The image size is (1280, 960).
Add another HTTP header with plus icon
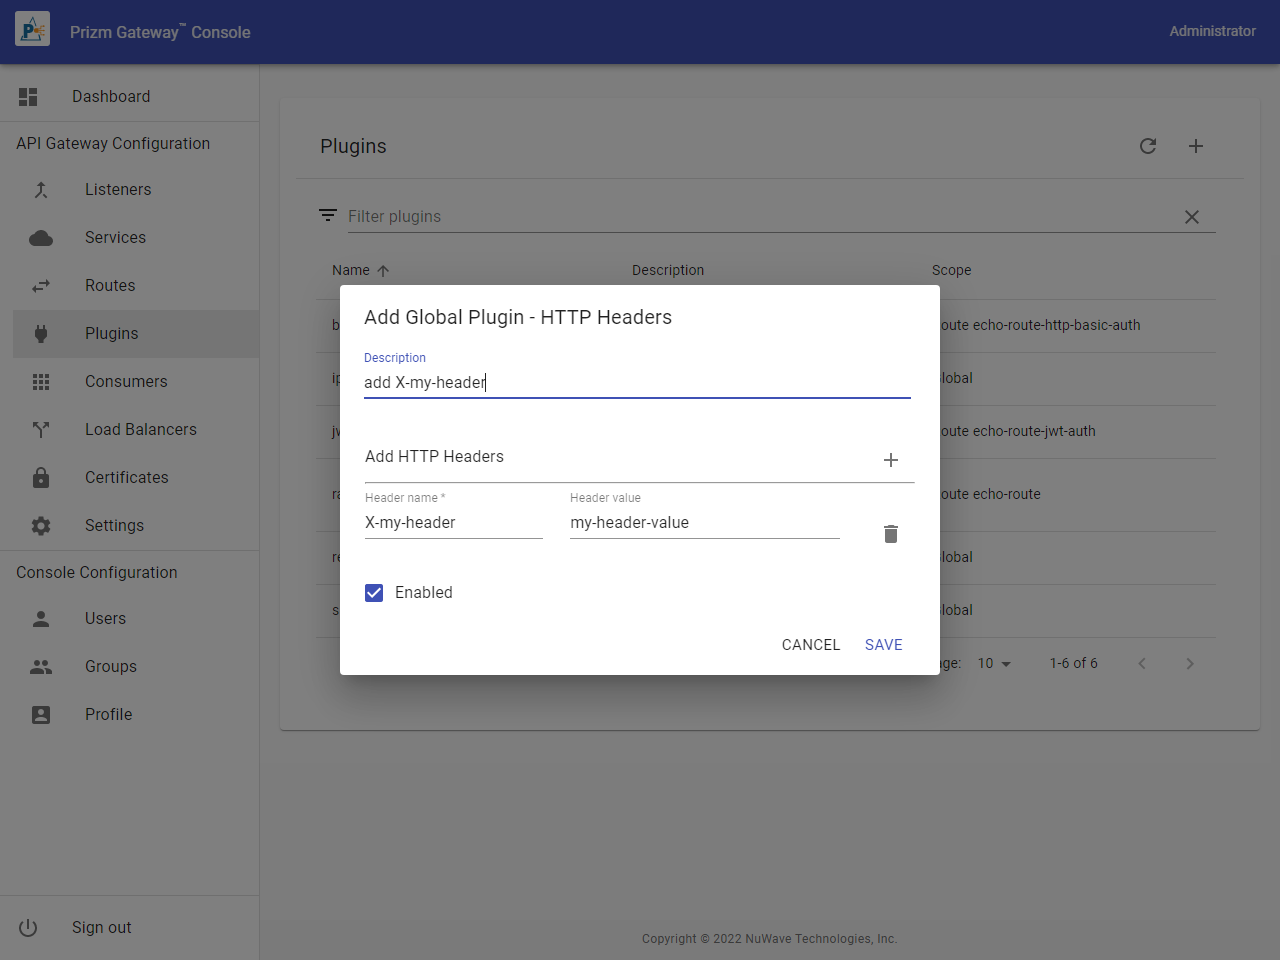coord(891,460)
